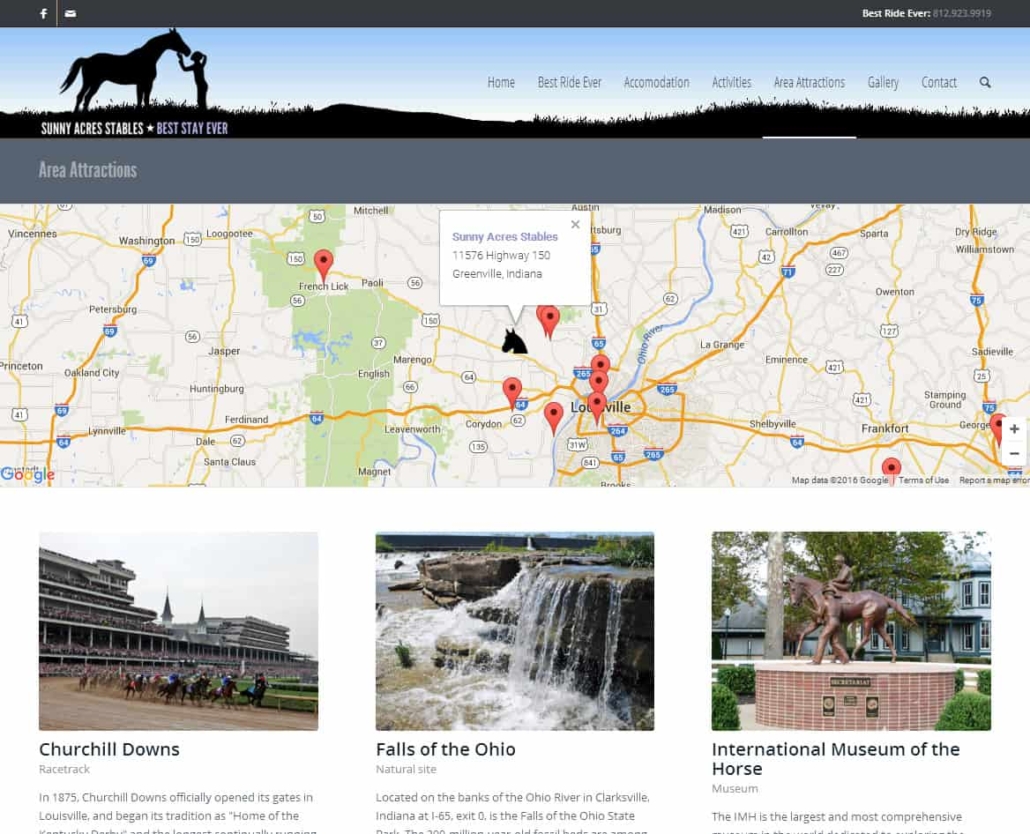Image resolution: width=1030 pixels, height=834 pixels.
Task: Open the Churchill Downs racetrack photo
Action: coord(178,630)
